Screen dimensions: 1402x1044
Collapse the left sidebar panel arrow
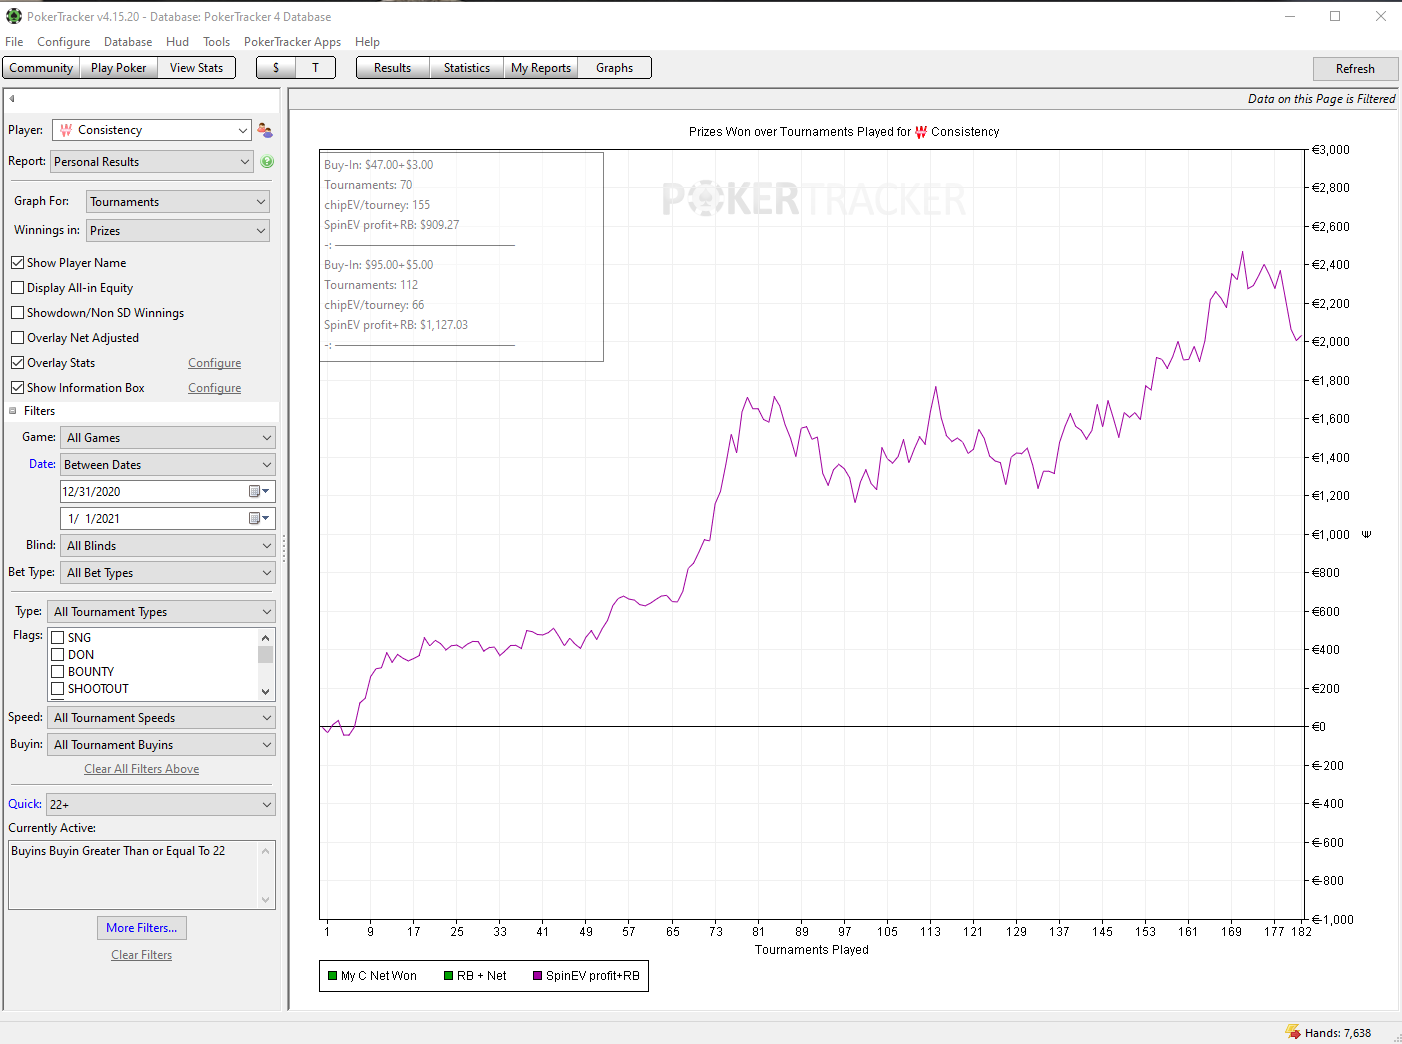pos(12,99)
